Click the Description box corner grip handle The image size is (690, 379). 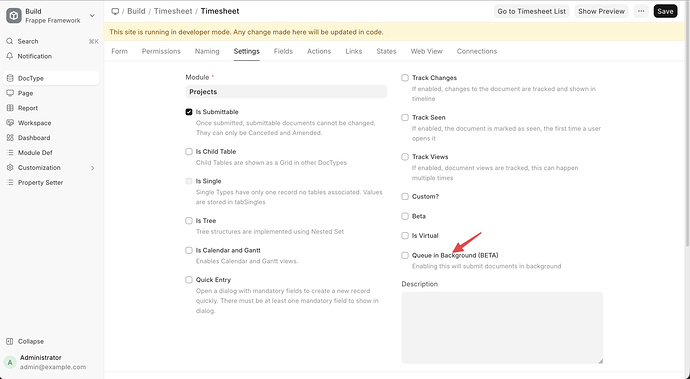click(600, 361)
